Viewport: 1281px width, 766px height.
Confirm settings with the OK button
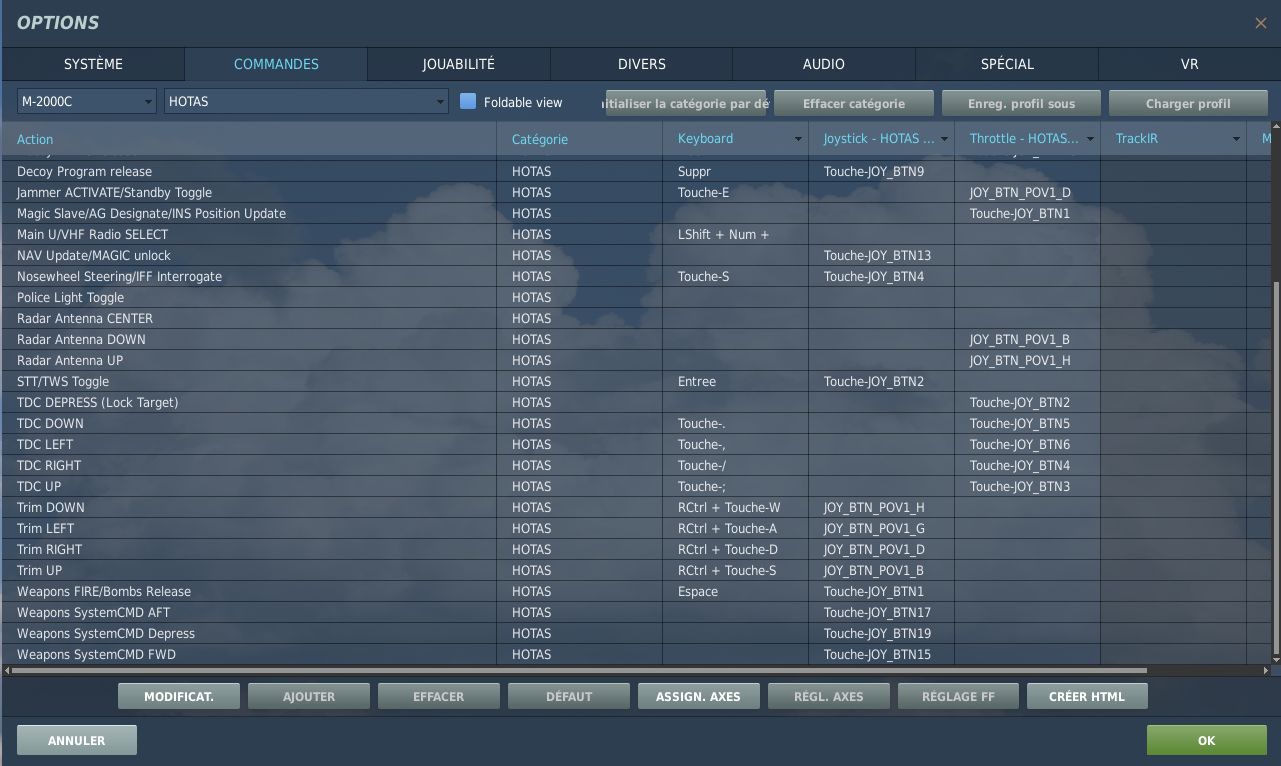(x=1206, y=740)
